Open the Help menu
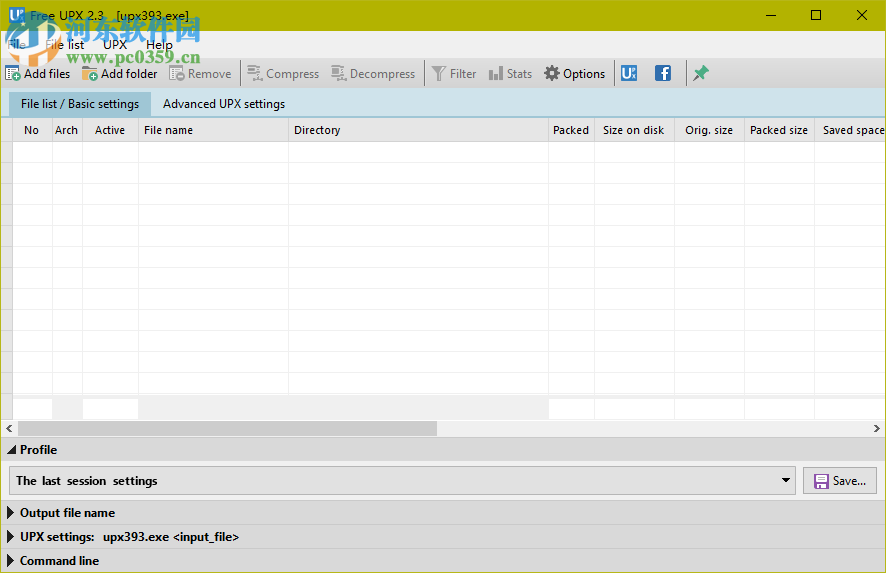886x573 pixels. 159,45
